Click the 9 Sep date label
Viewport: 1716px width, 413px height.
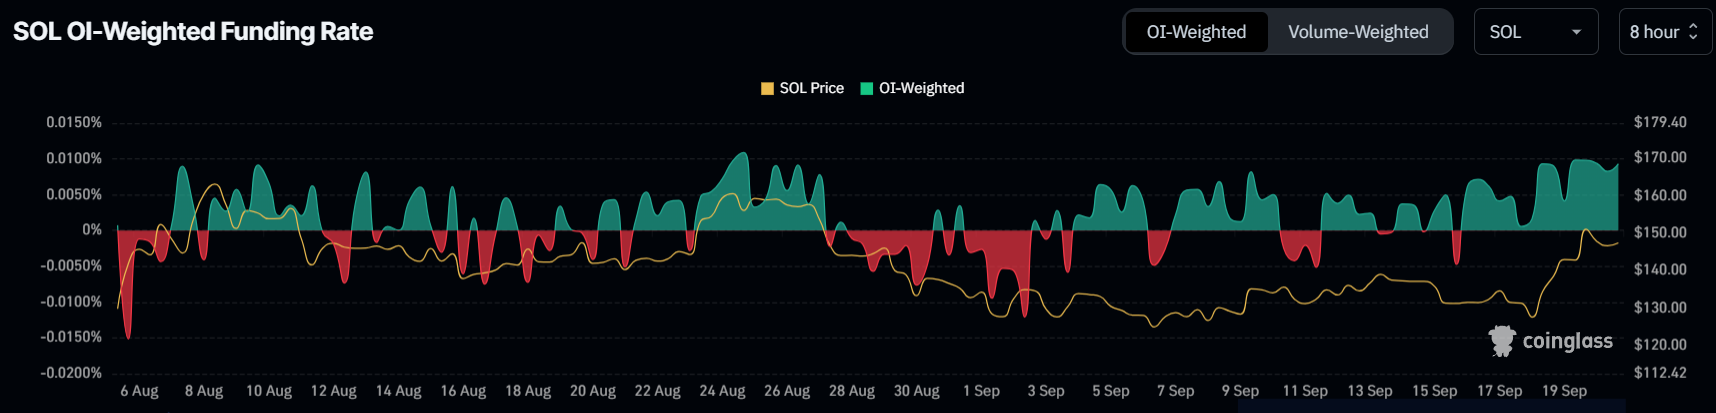[x=1240, y=391]
